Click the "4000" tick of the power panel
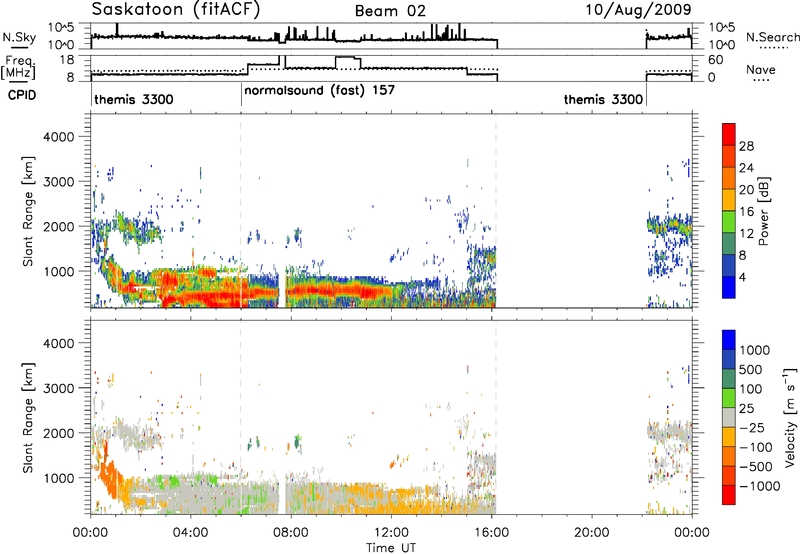Screen dimensions: 800x554 pos(58,137)
